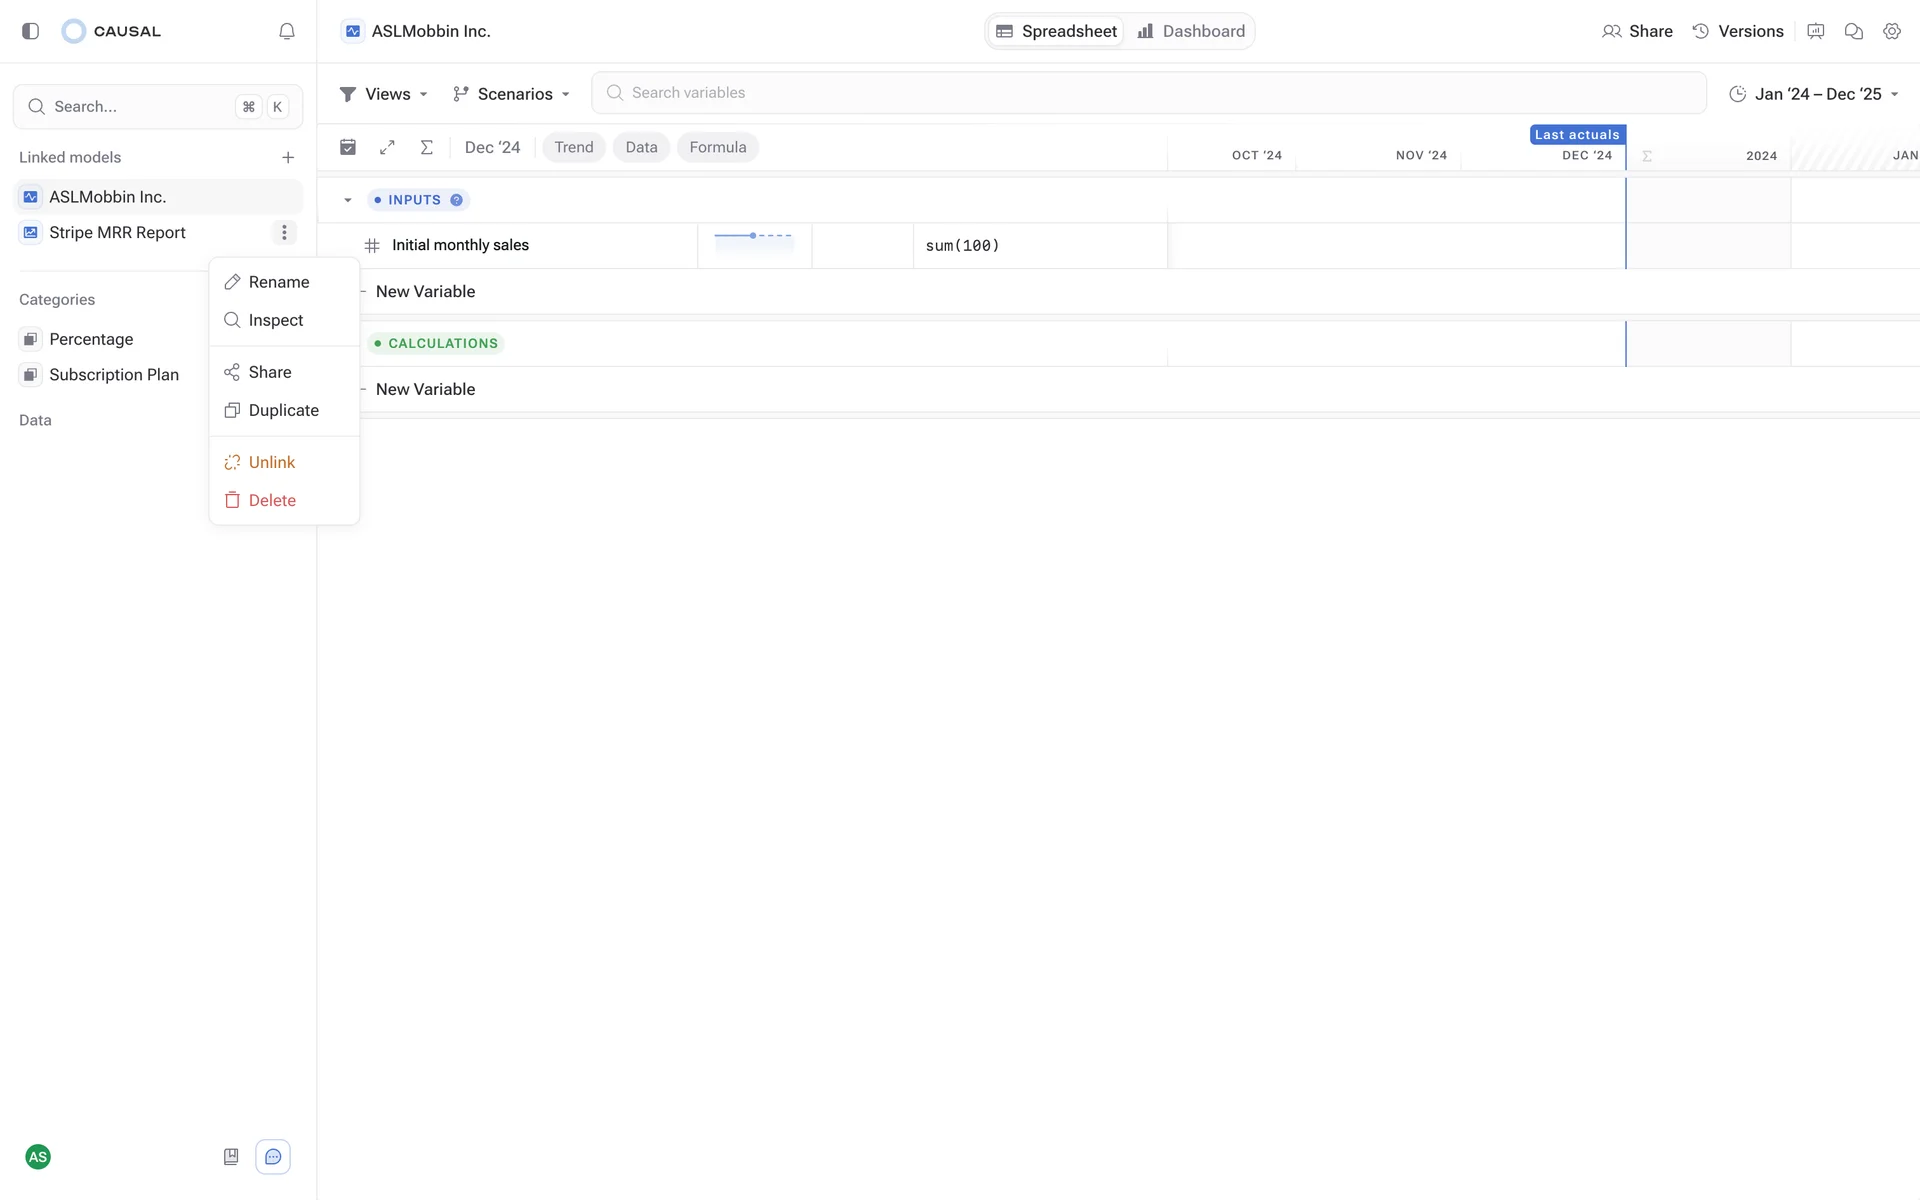
Task: Click the expand fullscreen arrows icon
Action: click(387, 147)
